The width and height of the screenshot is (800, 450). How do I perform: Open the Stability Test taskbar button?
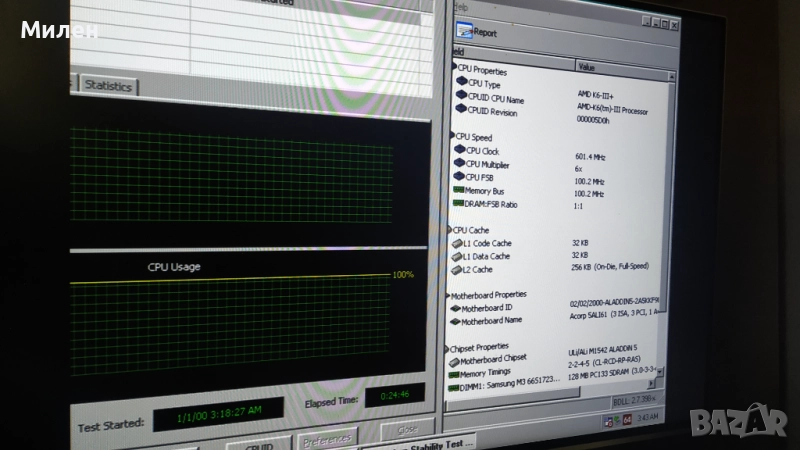coord(430,439)
